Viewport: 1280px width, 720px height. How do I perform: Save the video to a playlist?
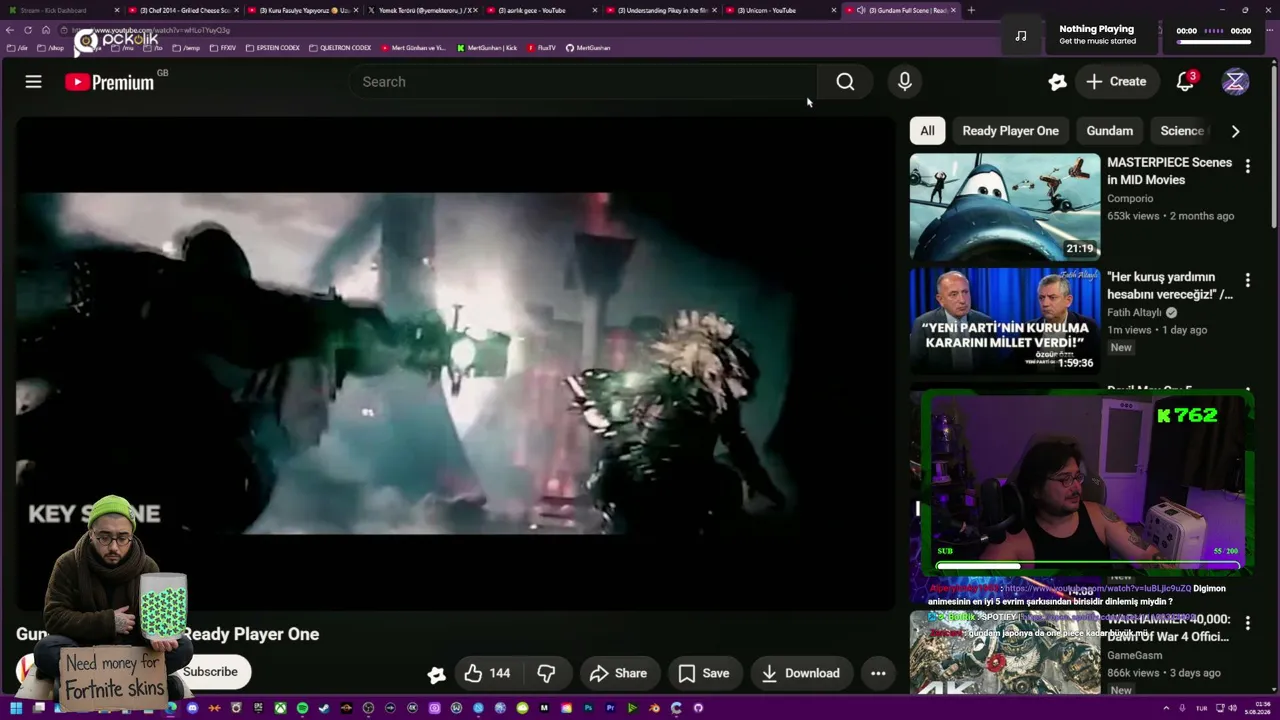(704, 673)
